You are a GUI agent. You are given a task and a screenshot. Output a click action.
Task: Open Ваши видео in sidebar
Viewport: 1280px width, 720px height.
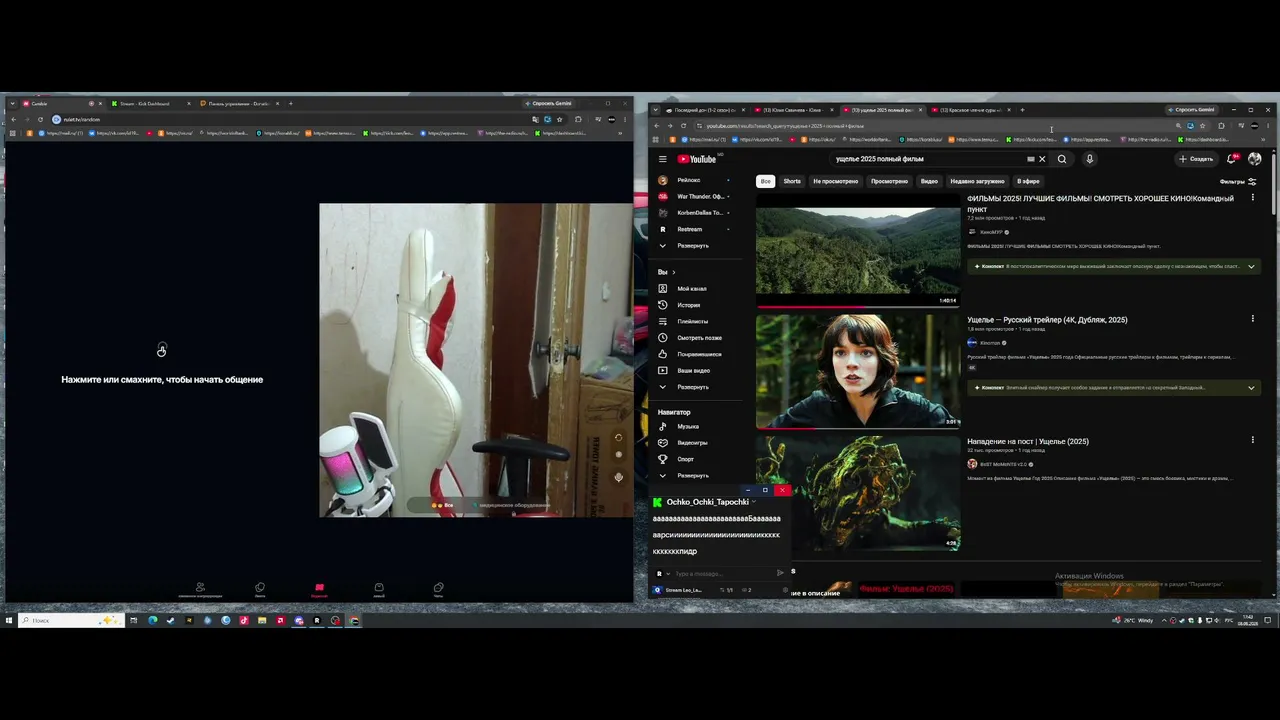[x=693, y=370]
